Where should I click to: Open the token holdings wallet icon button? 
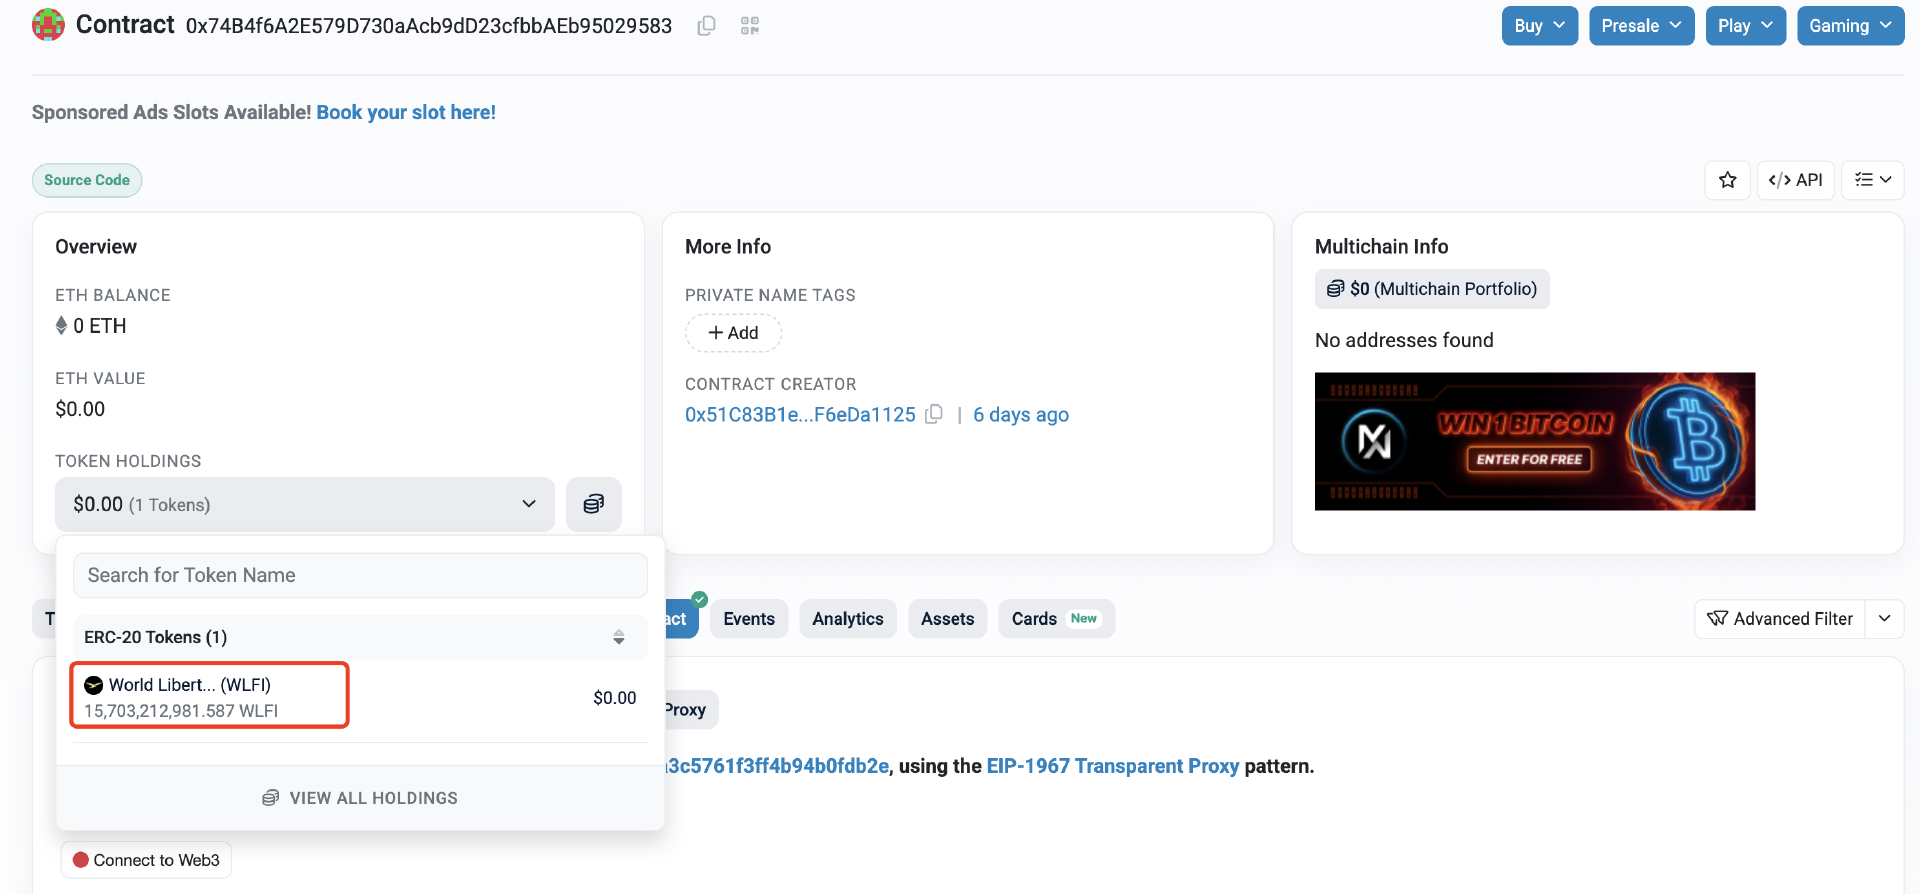pyautogui.click(x=593, y=504)
